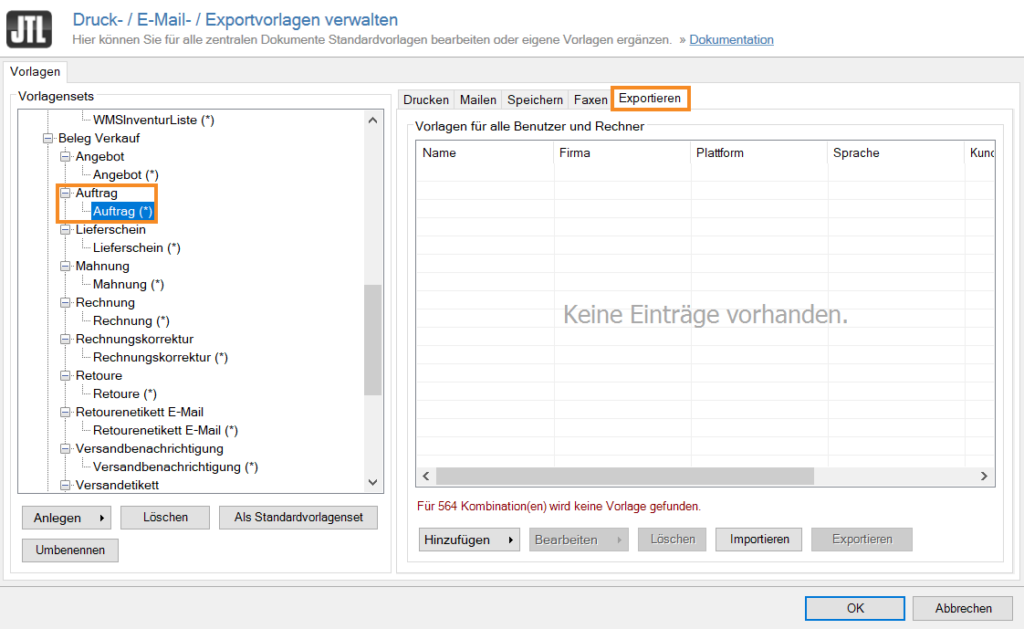Switch to the Mailen tab
The height and width of the screenshot is (629, 1024).
[478, 100]
